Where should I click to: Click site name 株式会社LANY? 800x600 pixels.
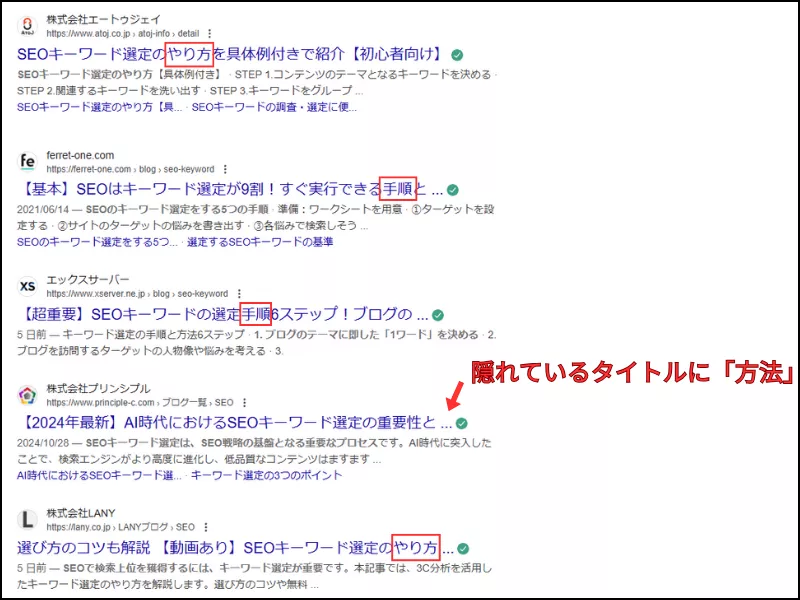click(x=81, y=513)
